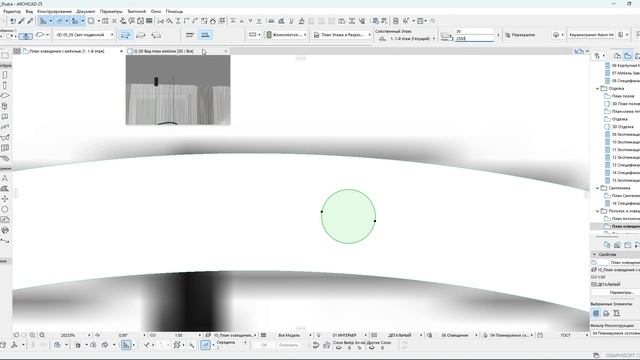Toggle the second highlighted snap button in toolbar

point(60,21)
